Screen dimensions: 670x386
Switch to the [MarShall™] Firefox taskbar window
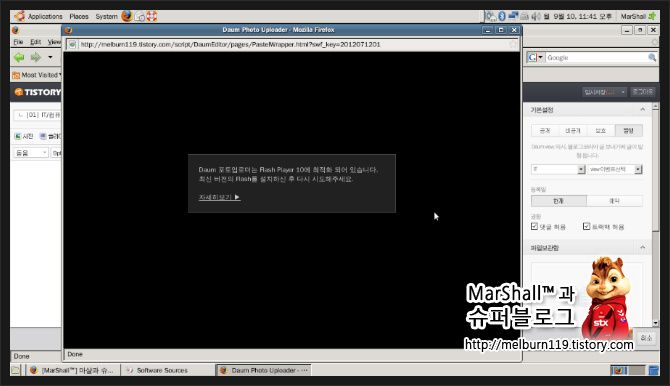click(72, 370)
